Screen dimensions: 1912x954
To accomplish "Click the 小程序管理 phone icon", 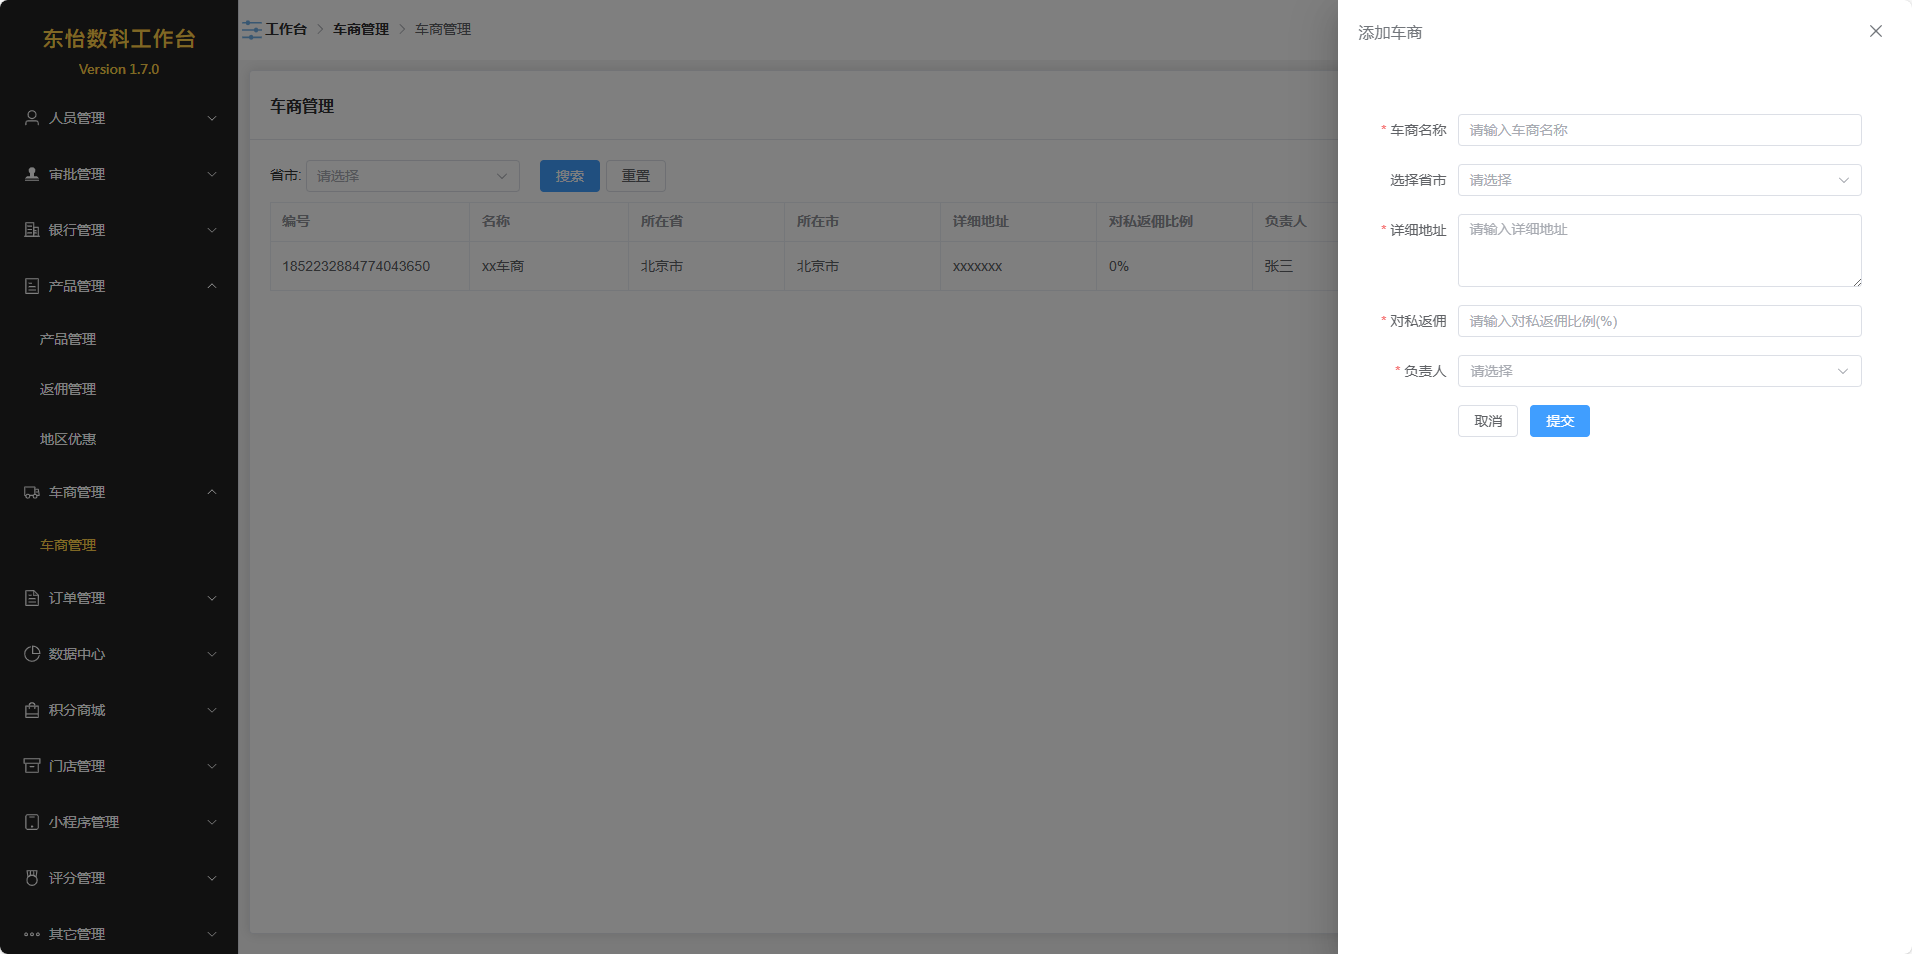I will pos(32,822).
